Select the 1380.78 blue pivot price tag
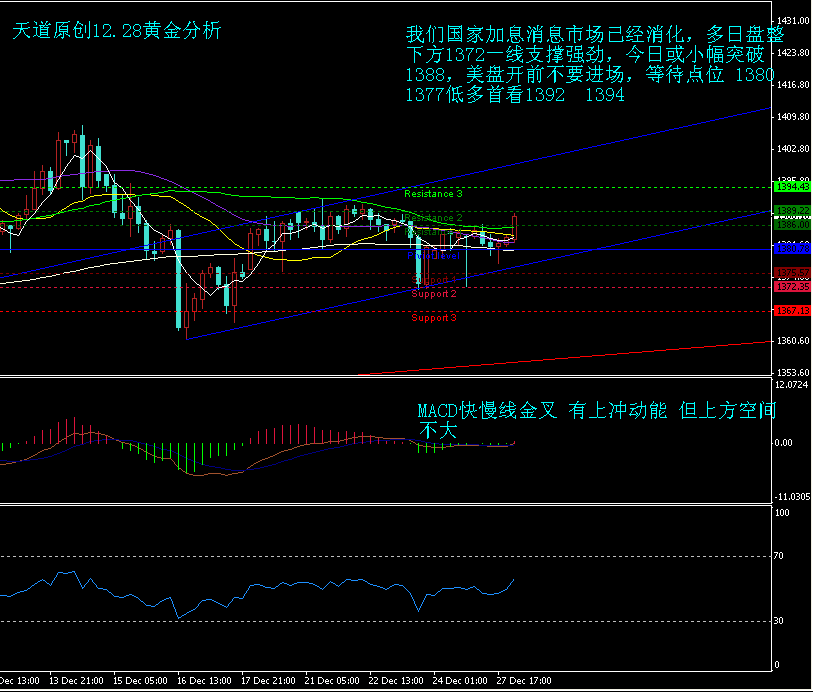Screen dimensions: 813x692 coord(791,248)
